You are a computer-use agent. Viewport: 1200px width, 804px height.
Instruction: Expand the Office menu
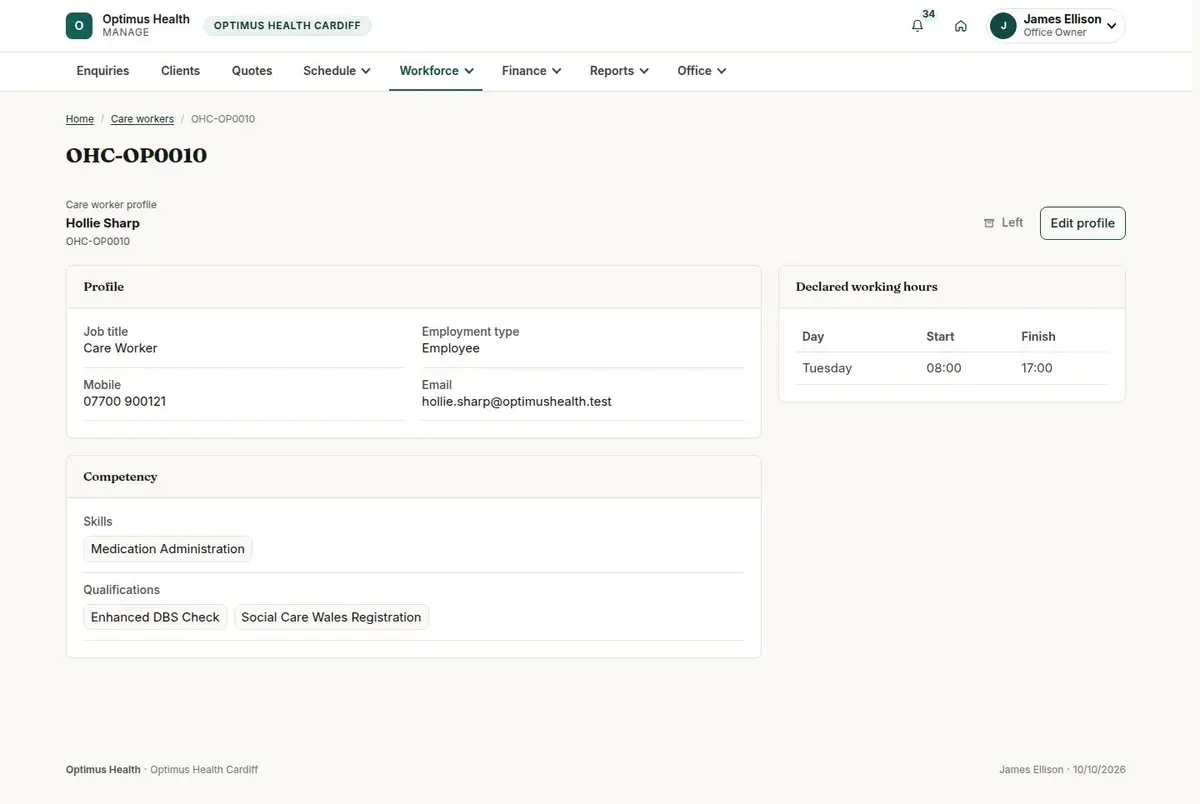click(702, 71)
